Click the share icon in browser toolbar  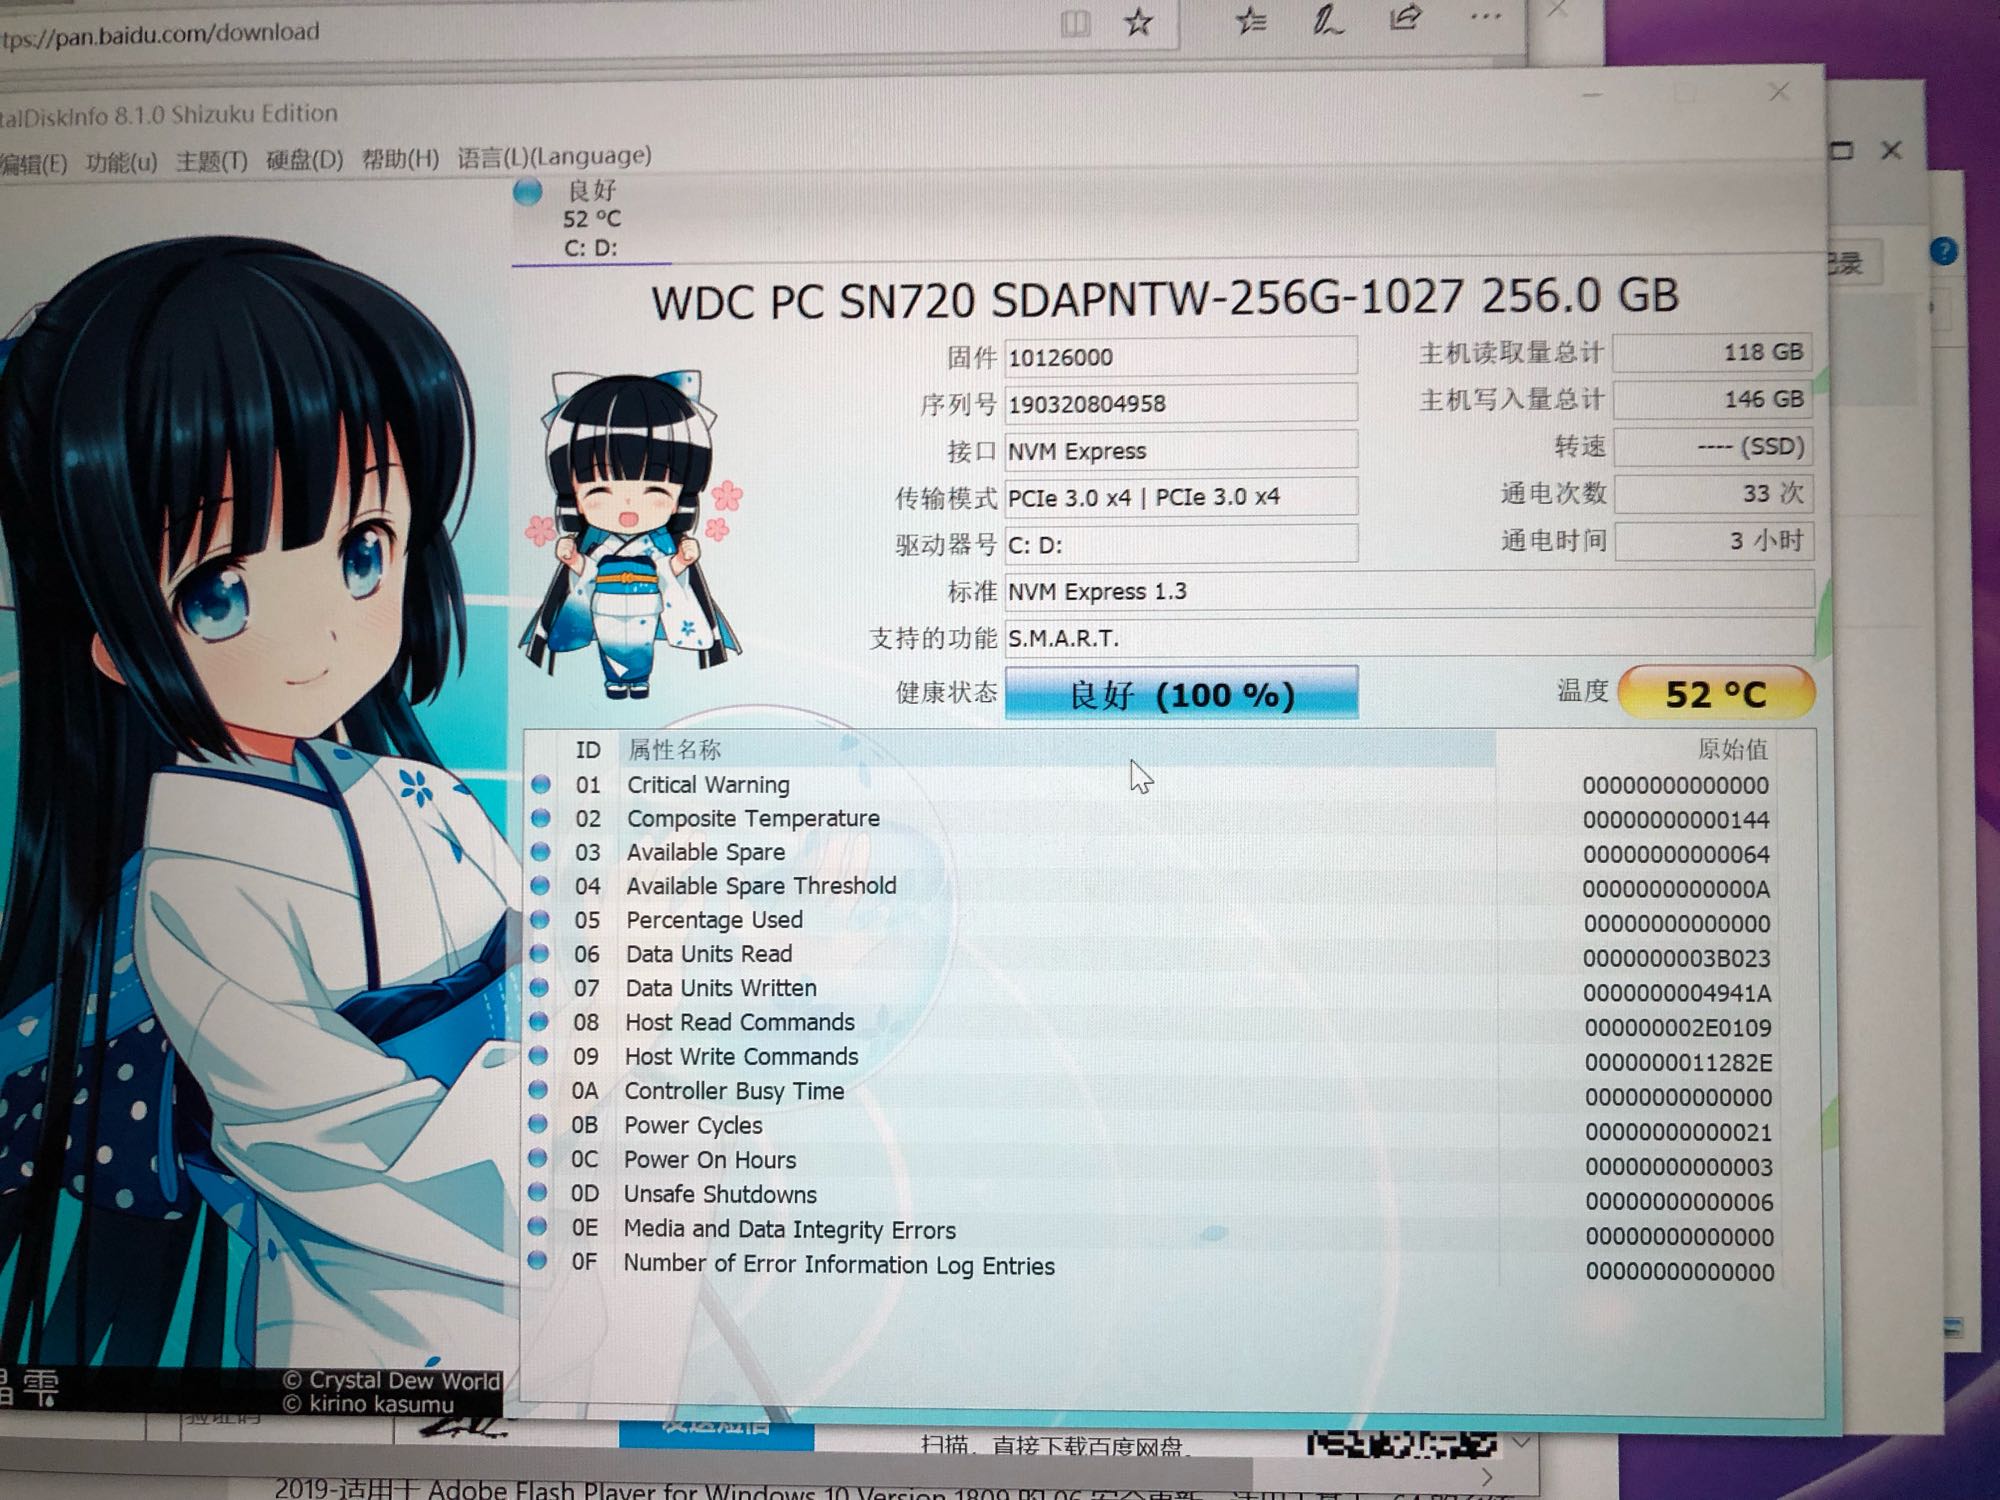(1405, 17)
